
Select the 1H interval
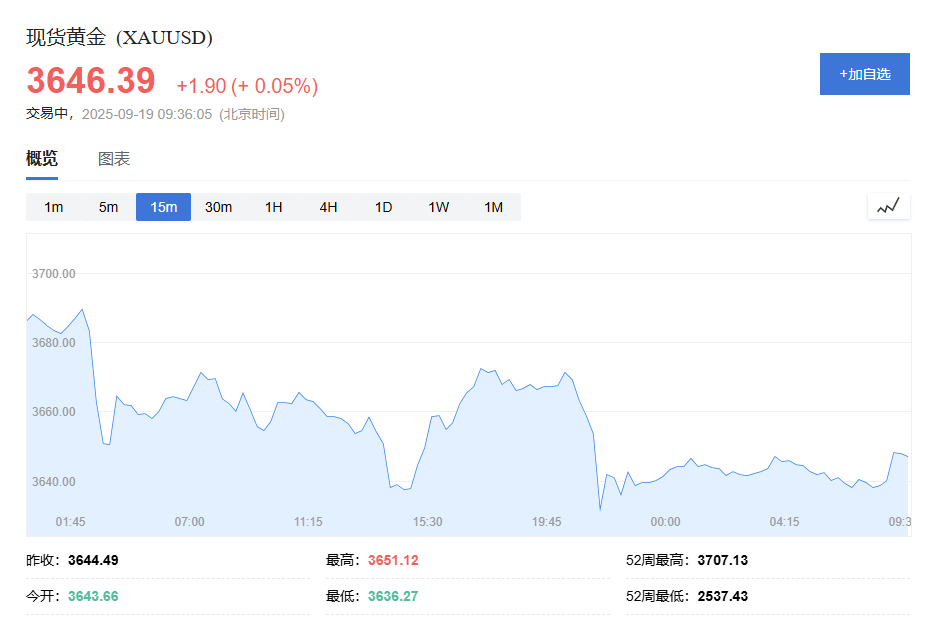[273, 206]
